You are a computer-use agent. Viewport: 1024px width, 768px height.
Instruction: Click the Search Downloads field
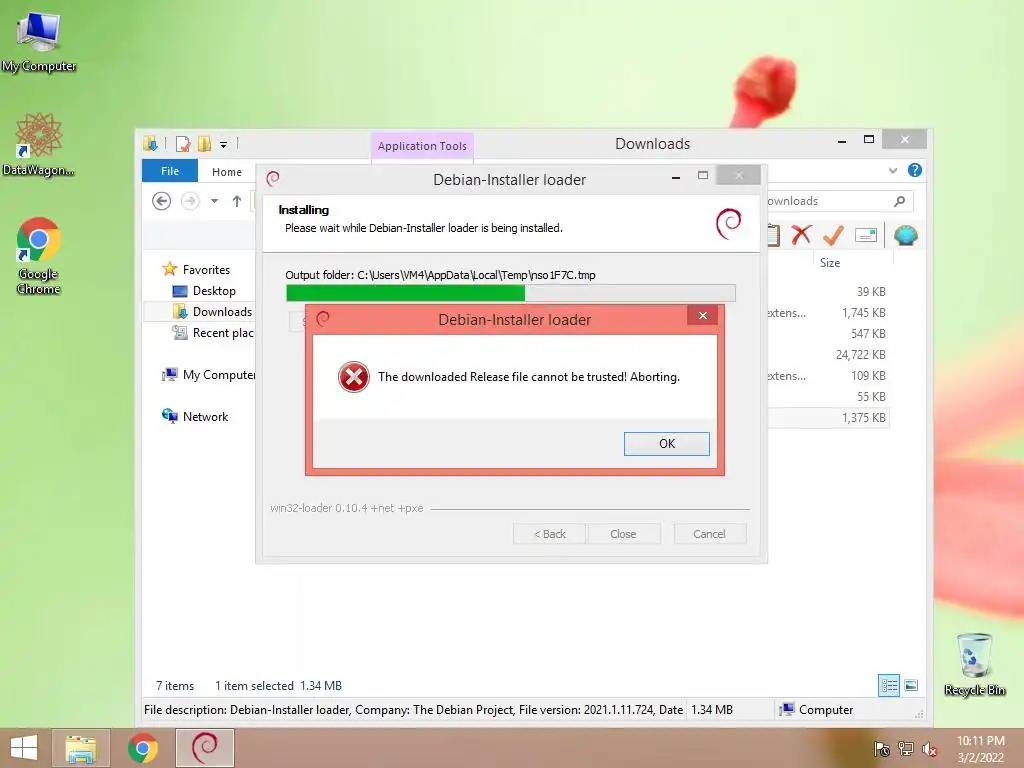click(839, 201)
